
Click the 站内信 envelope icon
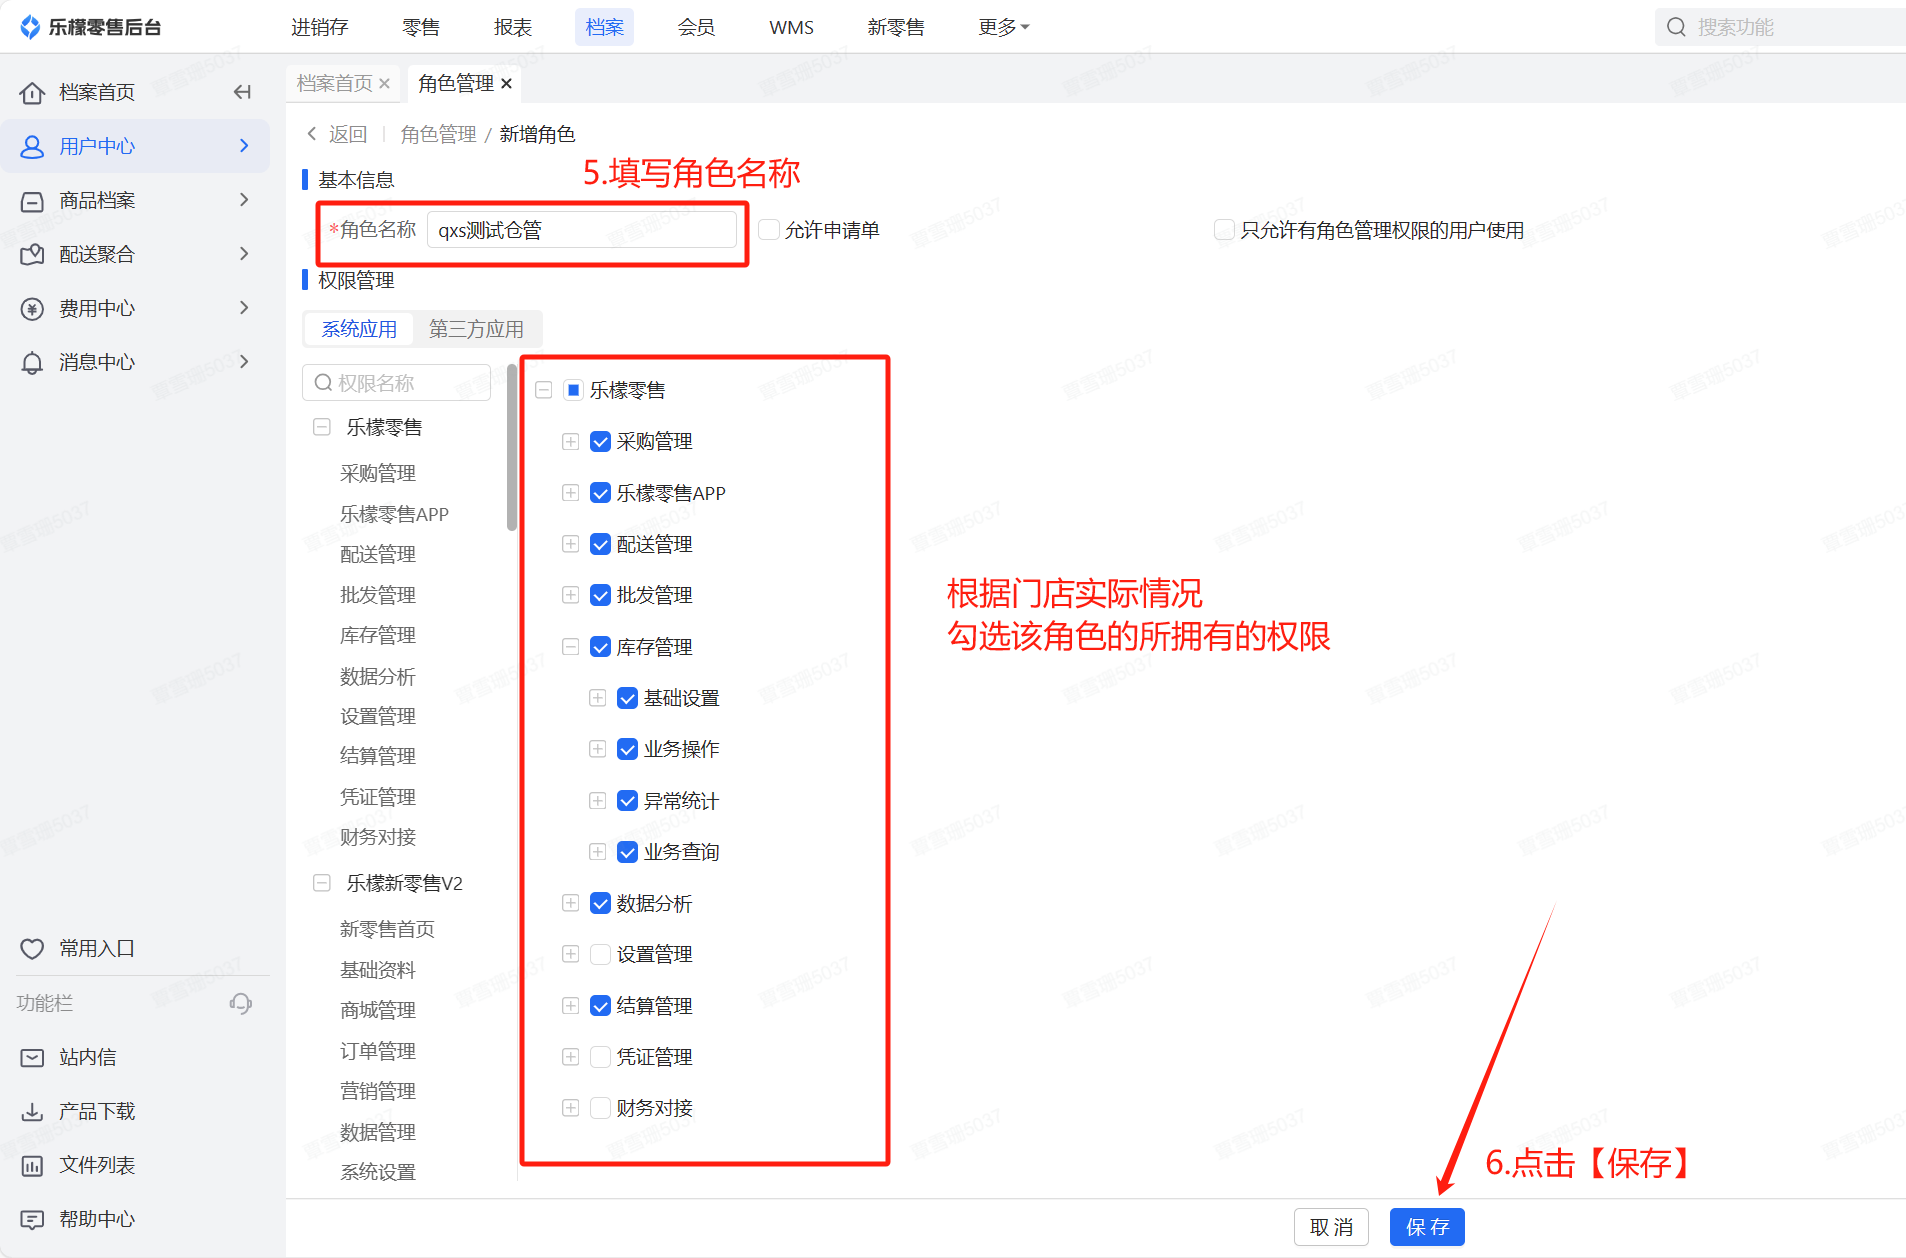[x=32, y=1057]
